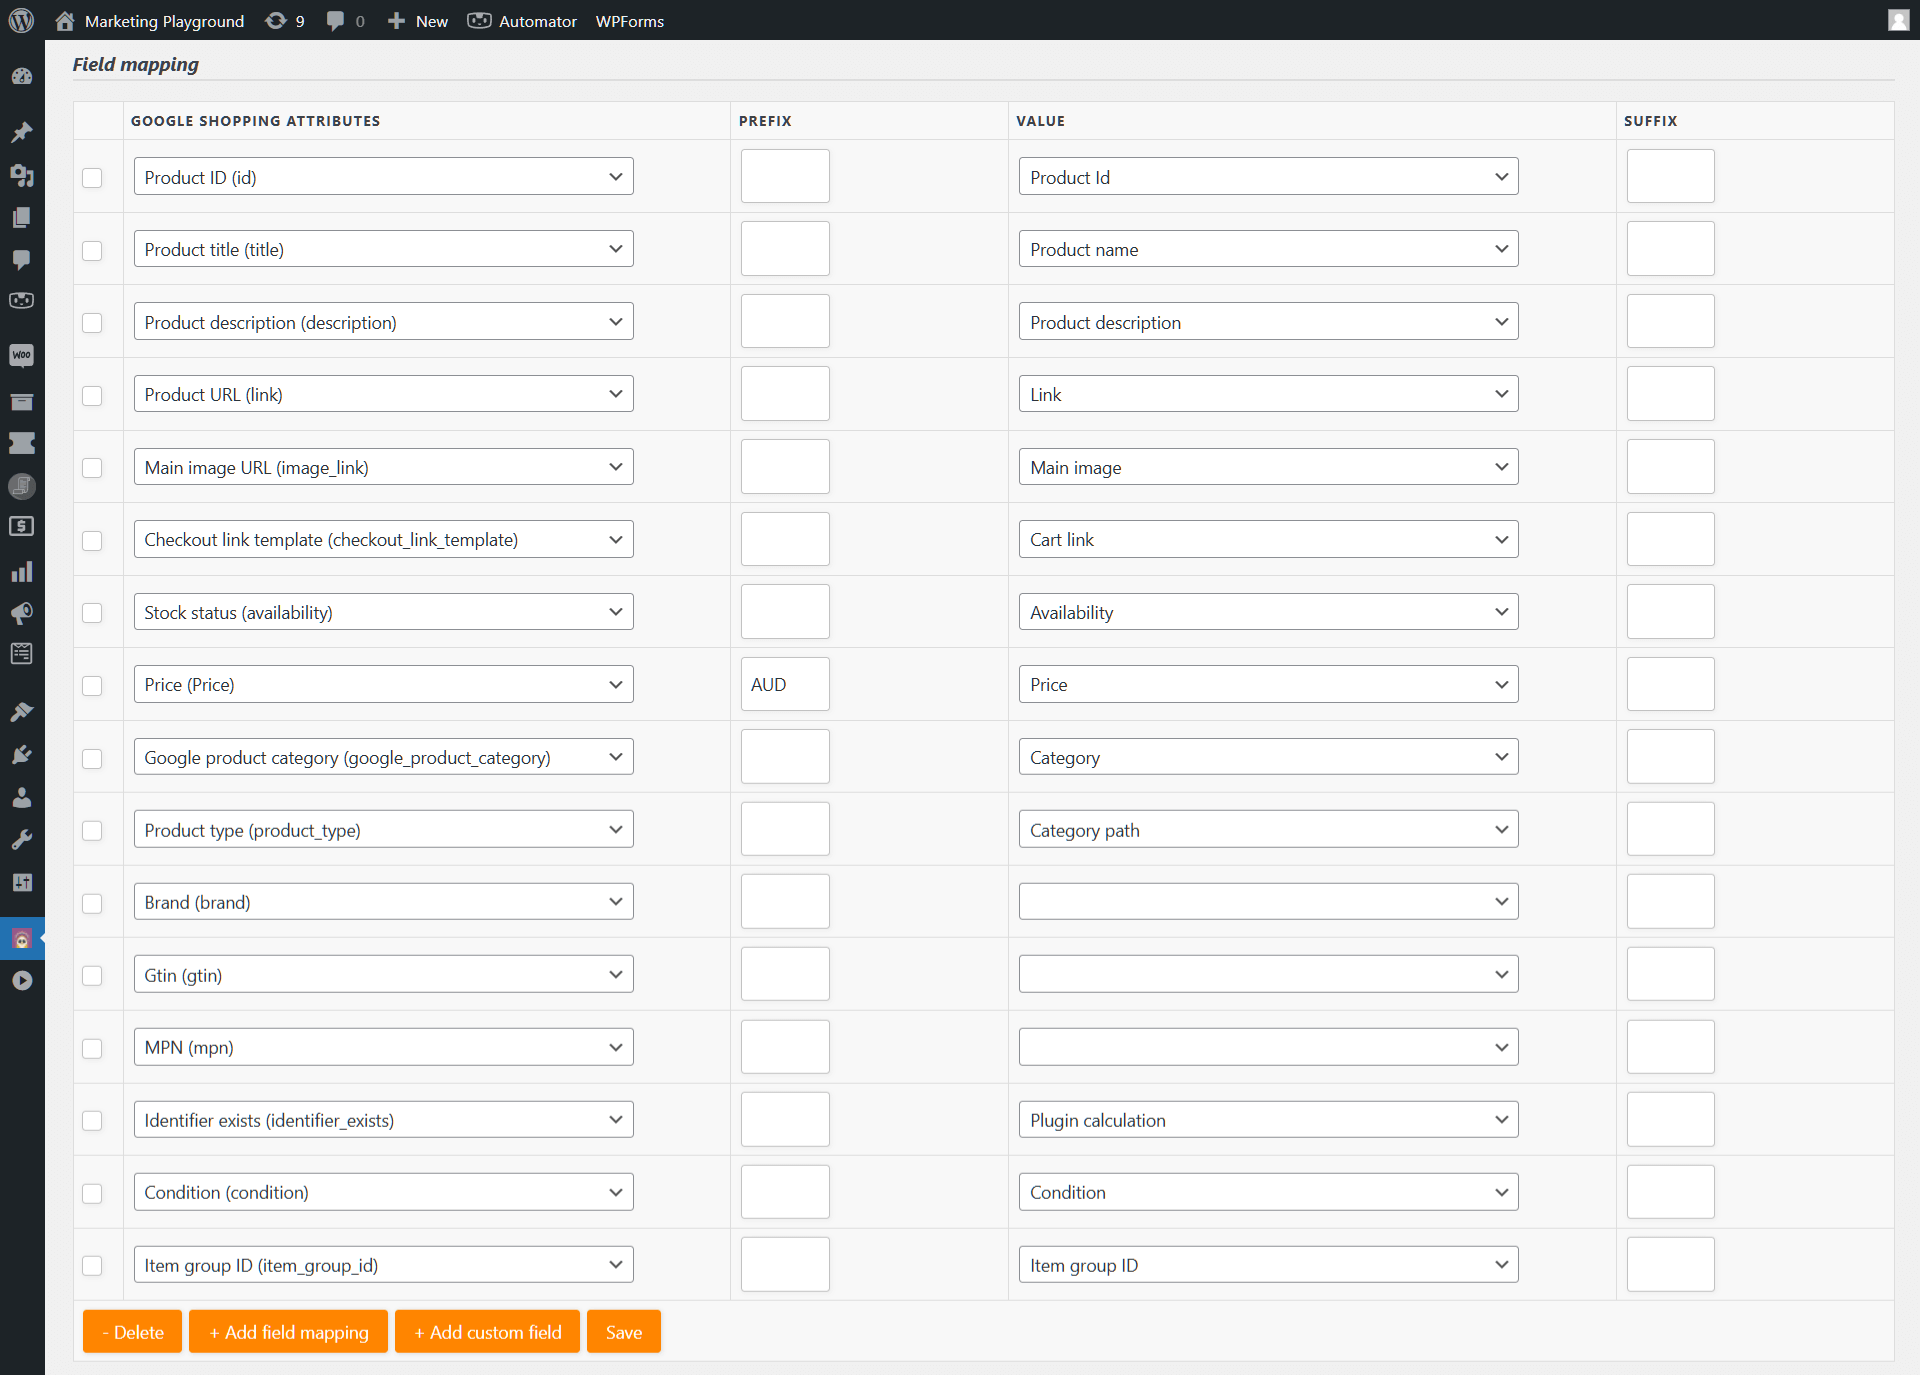Tick the checkbox on the Price (Price) row
The width and height of the screenshot is (1920, 1375).
tap(92, 686)
